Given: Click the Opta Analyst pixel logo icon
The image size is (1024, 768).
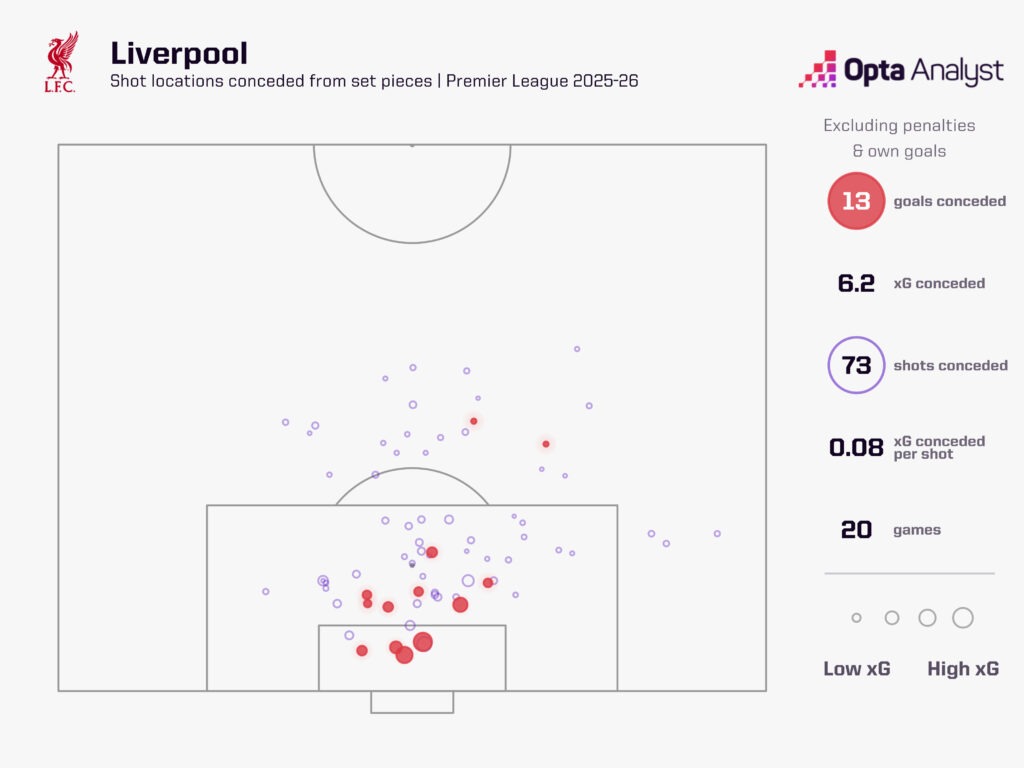Looking at the screenshot, I should (817, 69).
